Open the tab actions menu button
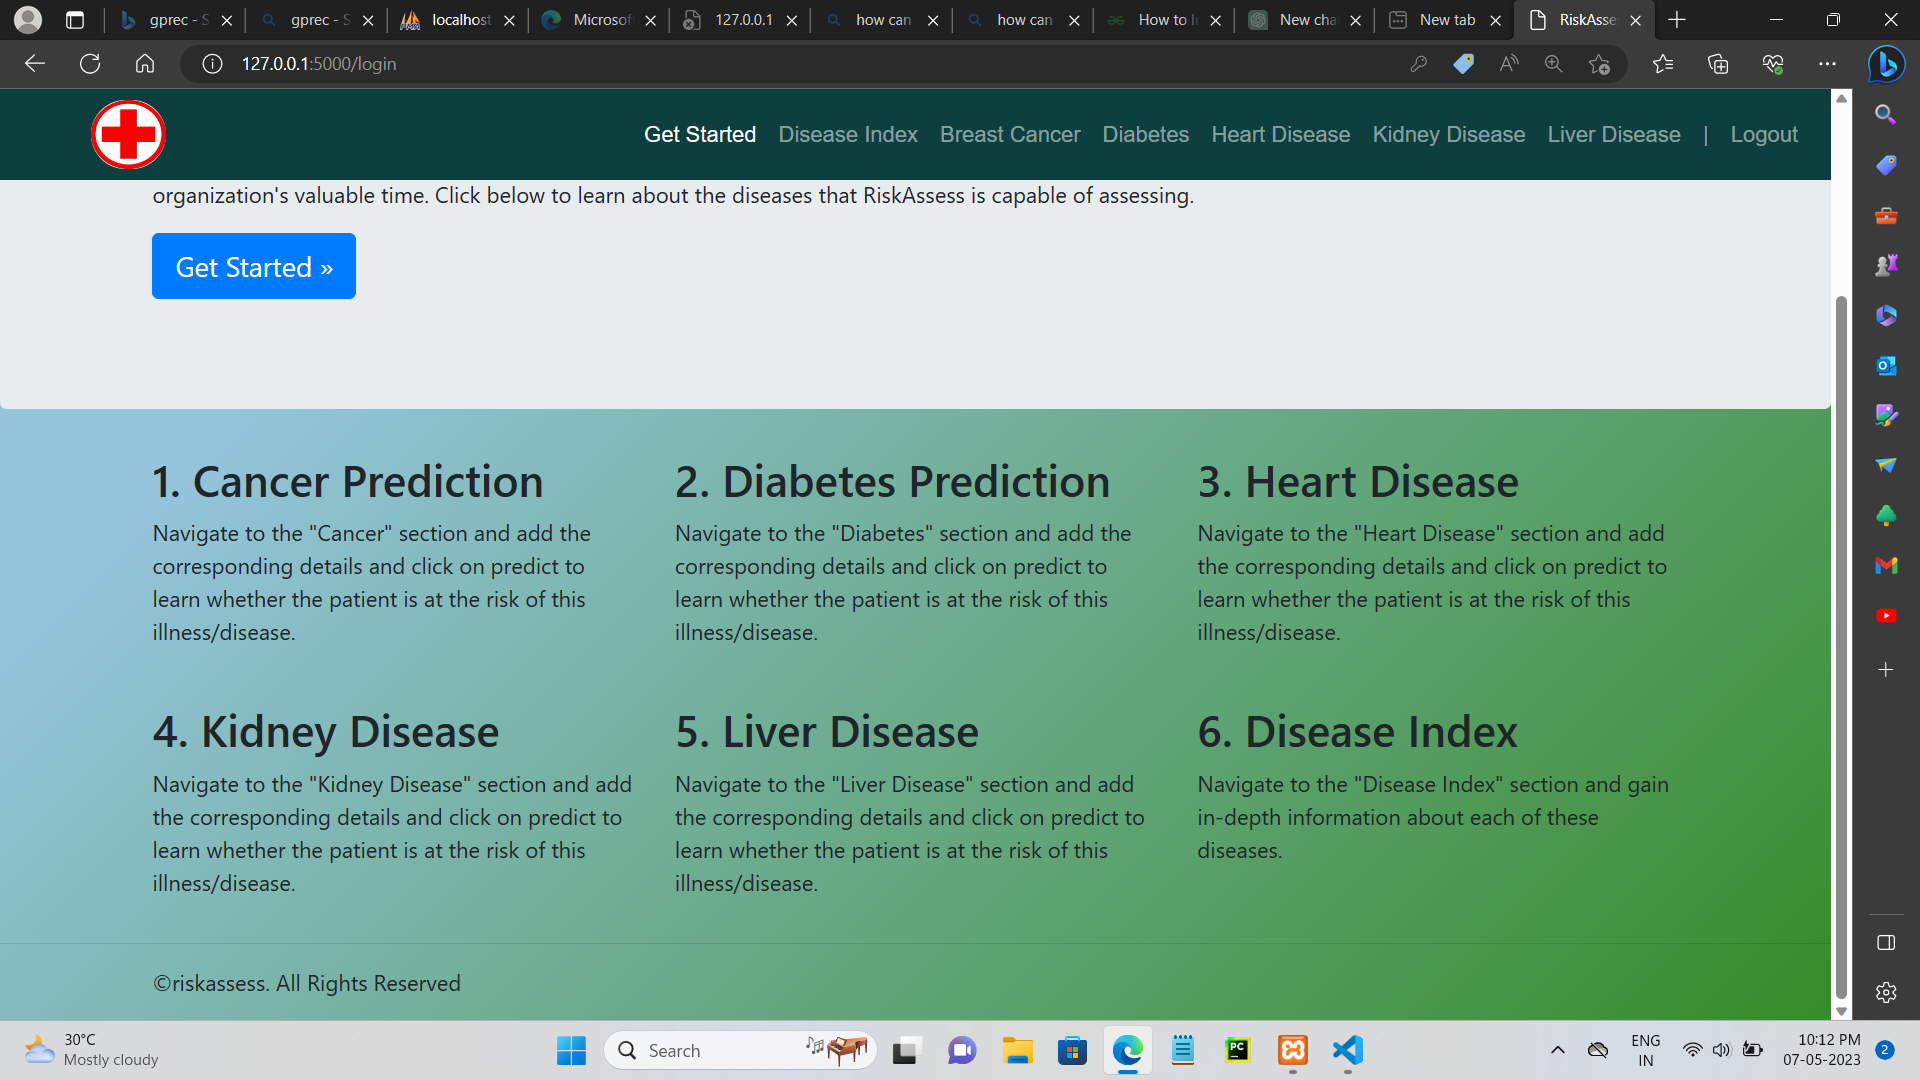The width and height of the screenshot is (1920, 1080). tap(75, 20)
